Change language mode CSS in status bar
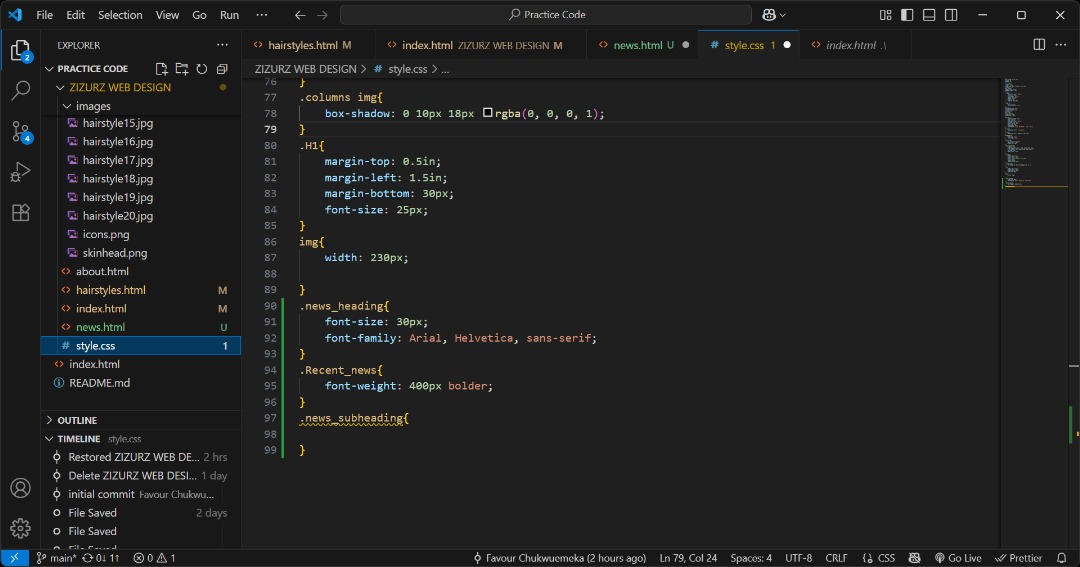 [886, 558]
